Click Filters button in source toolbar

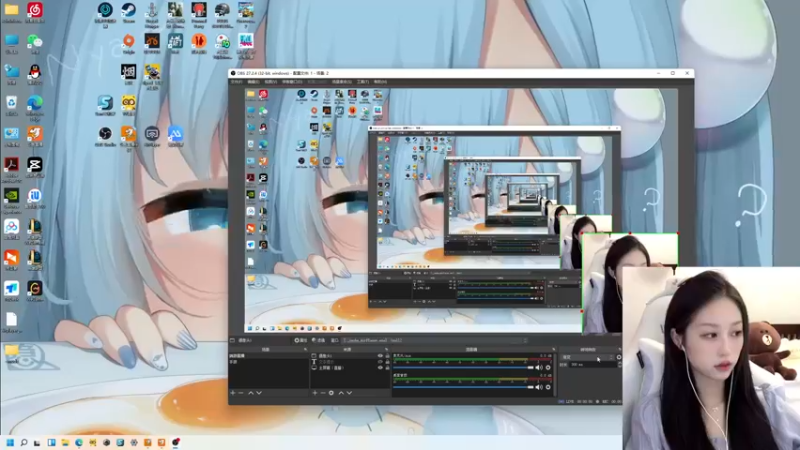click(x=318, y=340)
